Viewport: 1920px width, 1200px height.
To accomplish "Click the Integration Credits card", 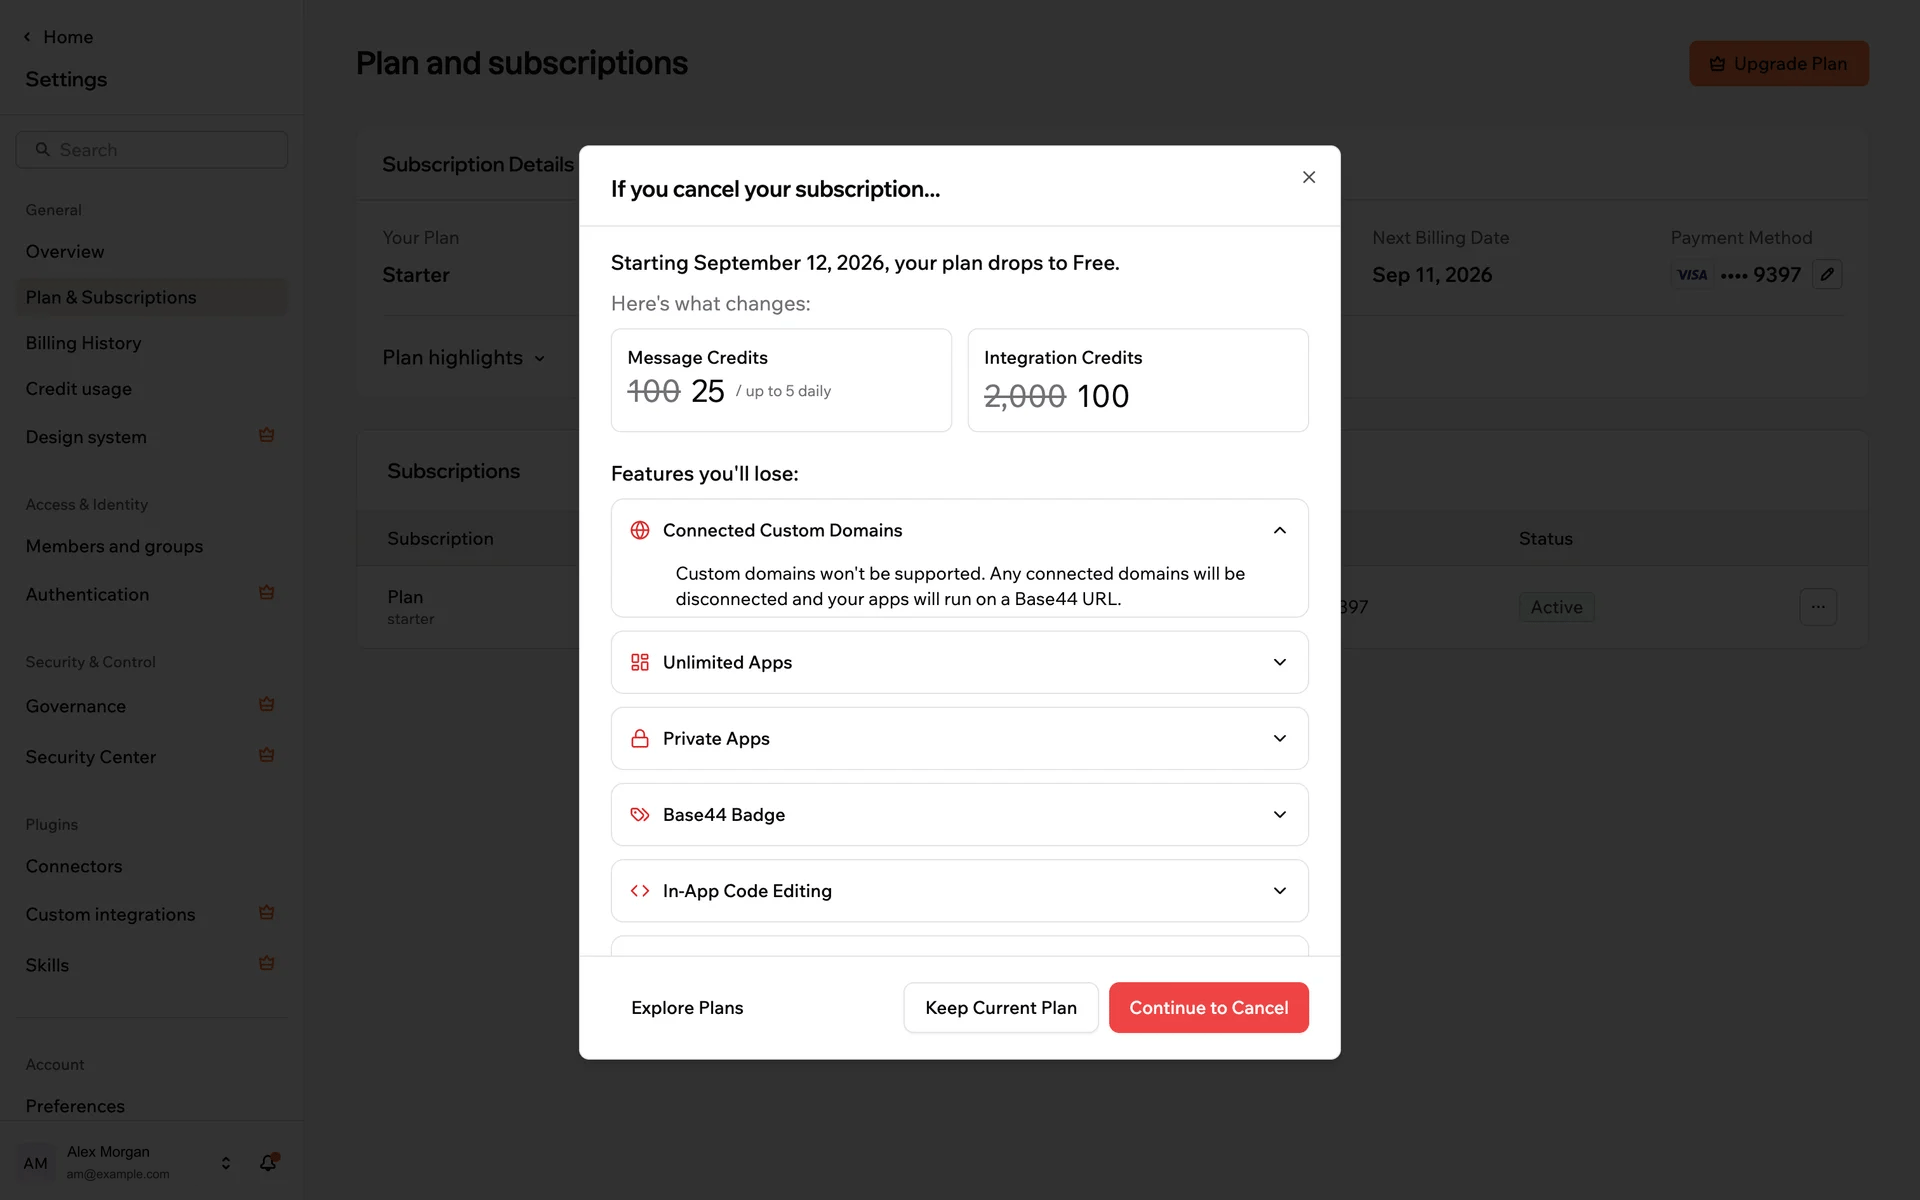I will [x=1138, y=380].
